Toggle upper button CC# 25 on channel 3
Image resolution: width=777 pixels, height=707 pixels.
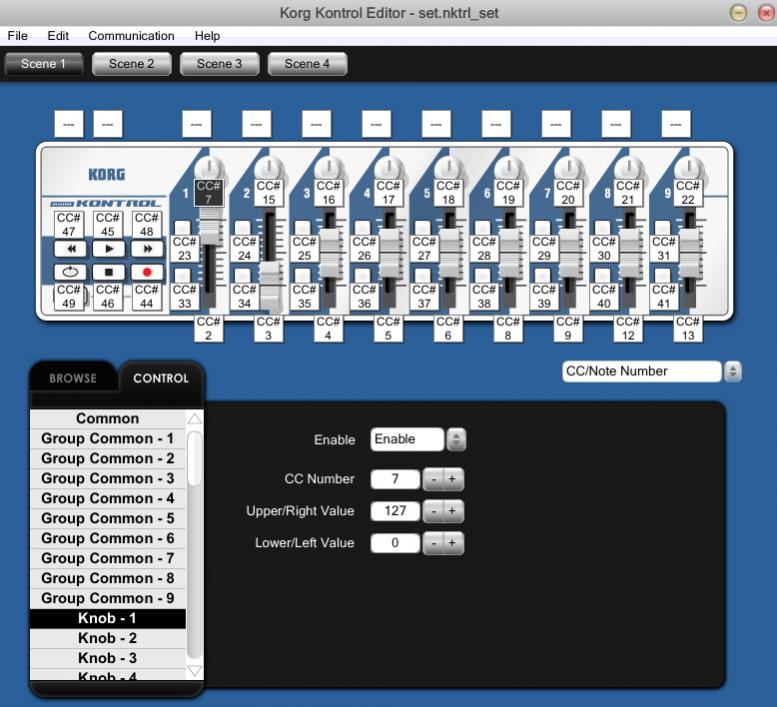[x=305, y=249]
